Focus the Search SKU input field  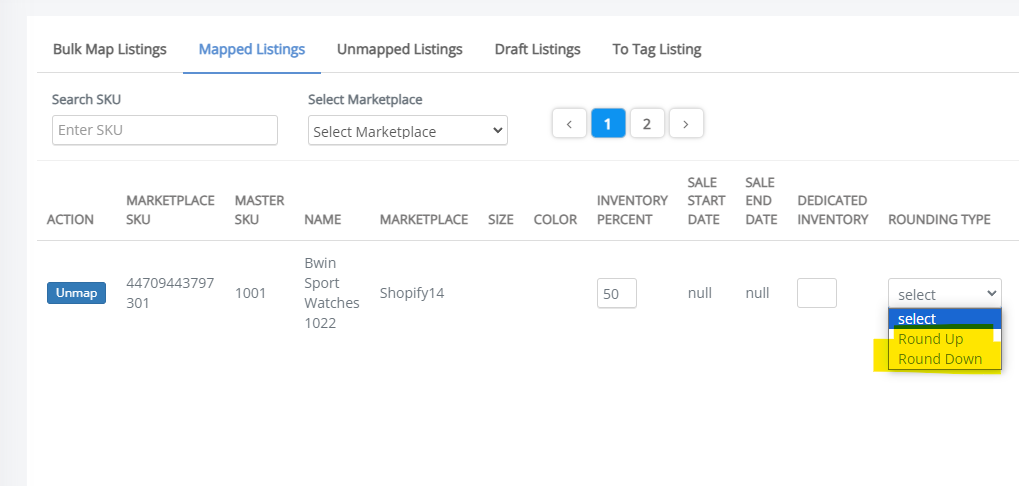(x=164, y=130)
